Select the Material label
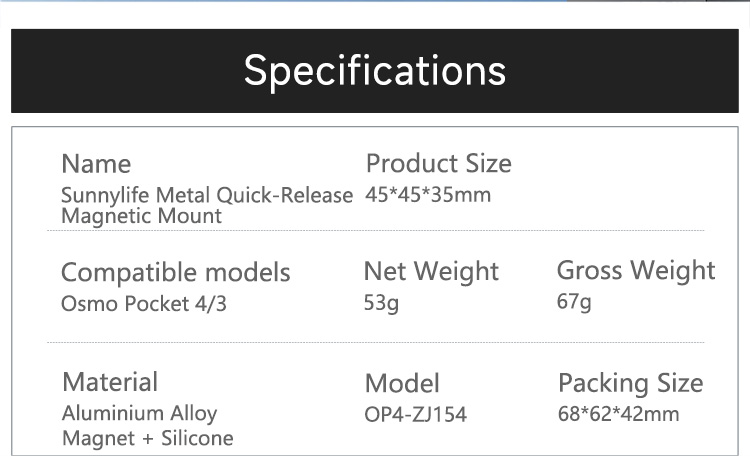The image size is (750, 466). (110, 382)
